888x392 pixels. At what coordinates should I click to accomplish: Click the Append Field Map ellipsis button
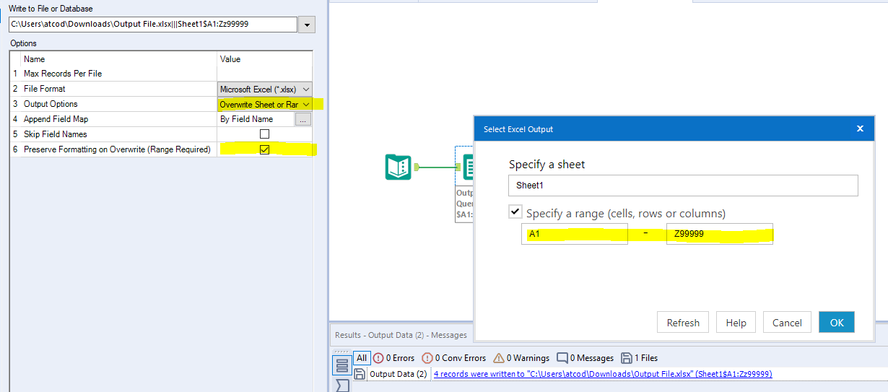tap(303, 120)
